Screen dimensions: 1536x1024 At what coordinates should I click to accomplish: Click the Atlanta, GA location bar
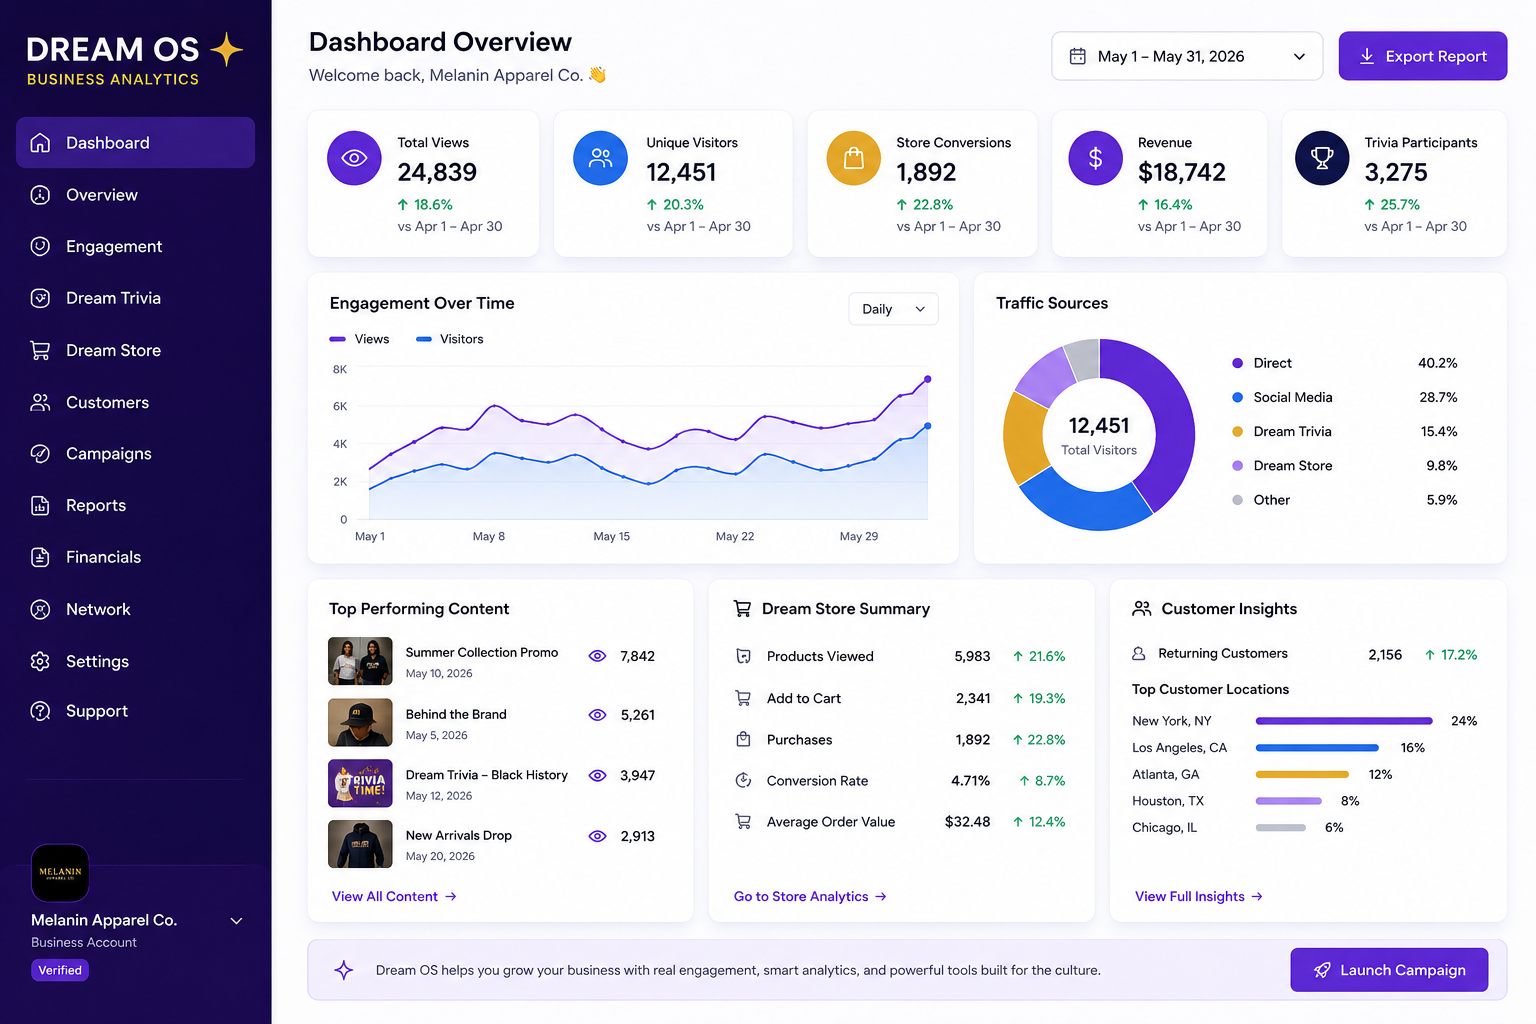click(1302, 774)
